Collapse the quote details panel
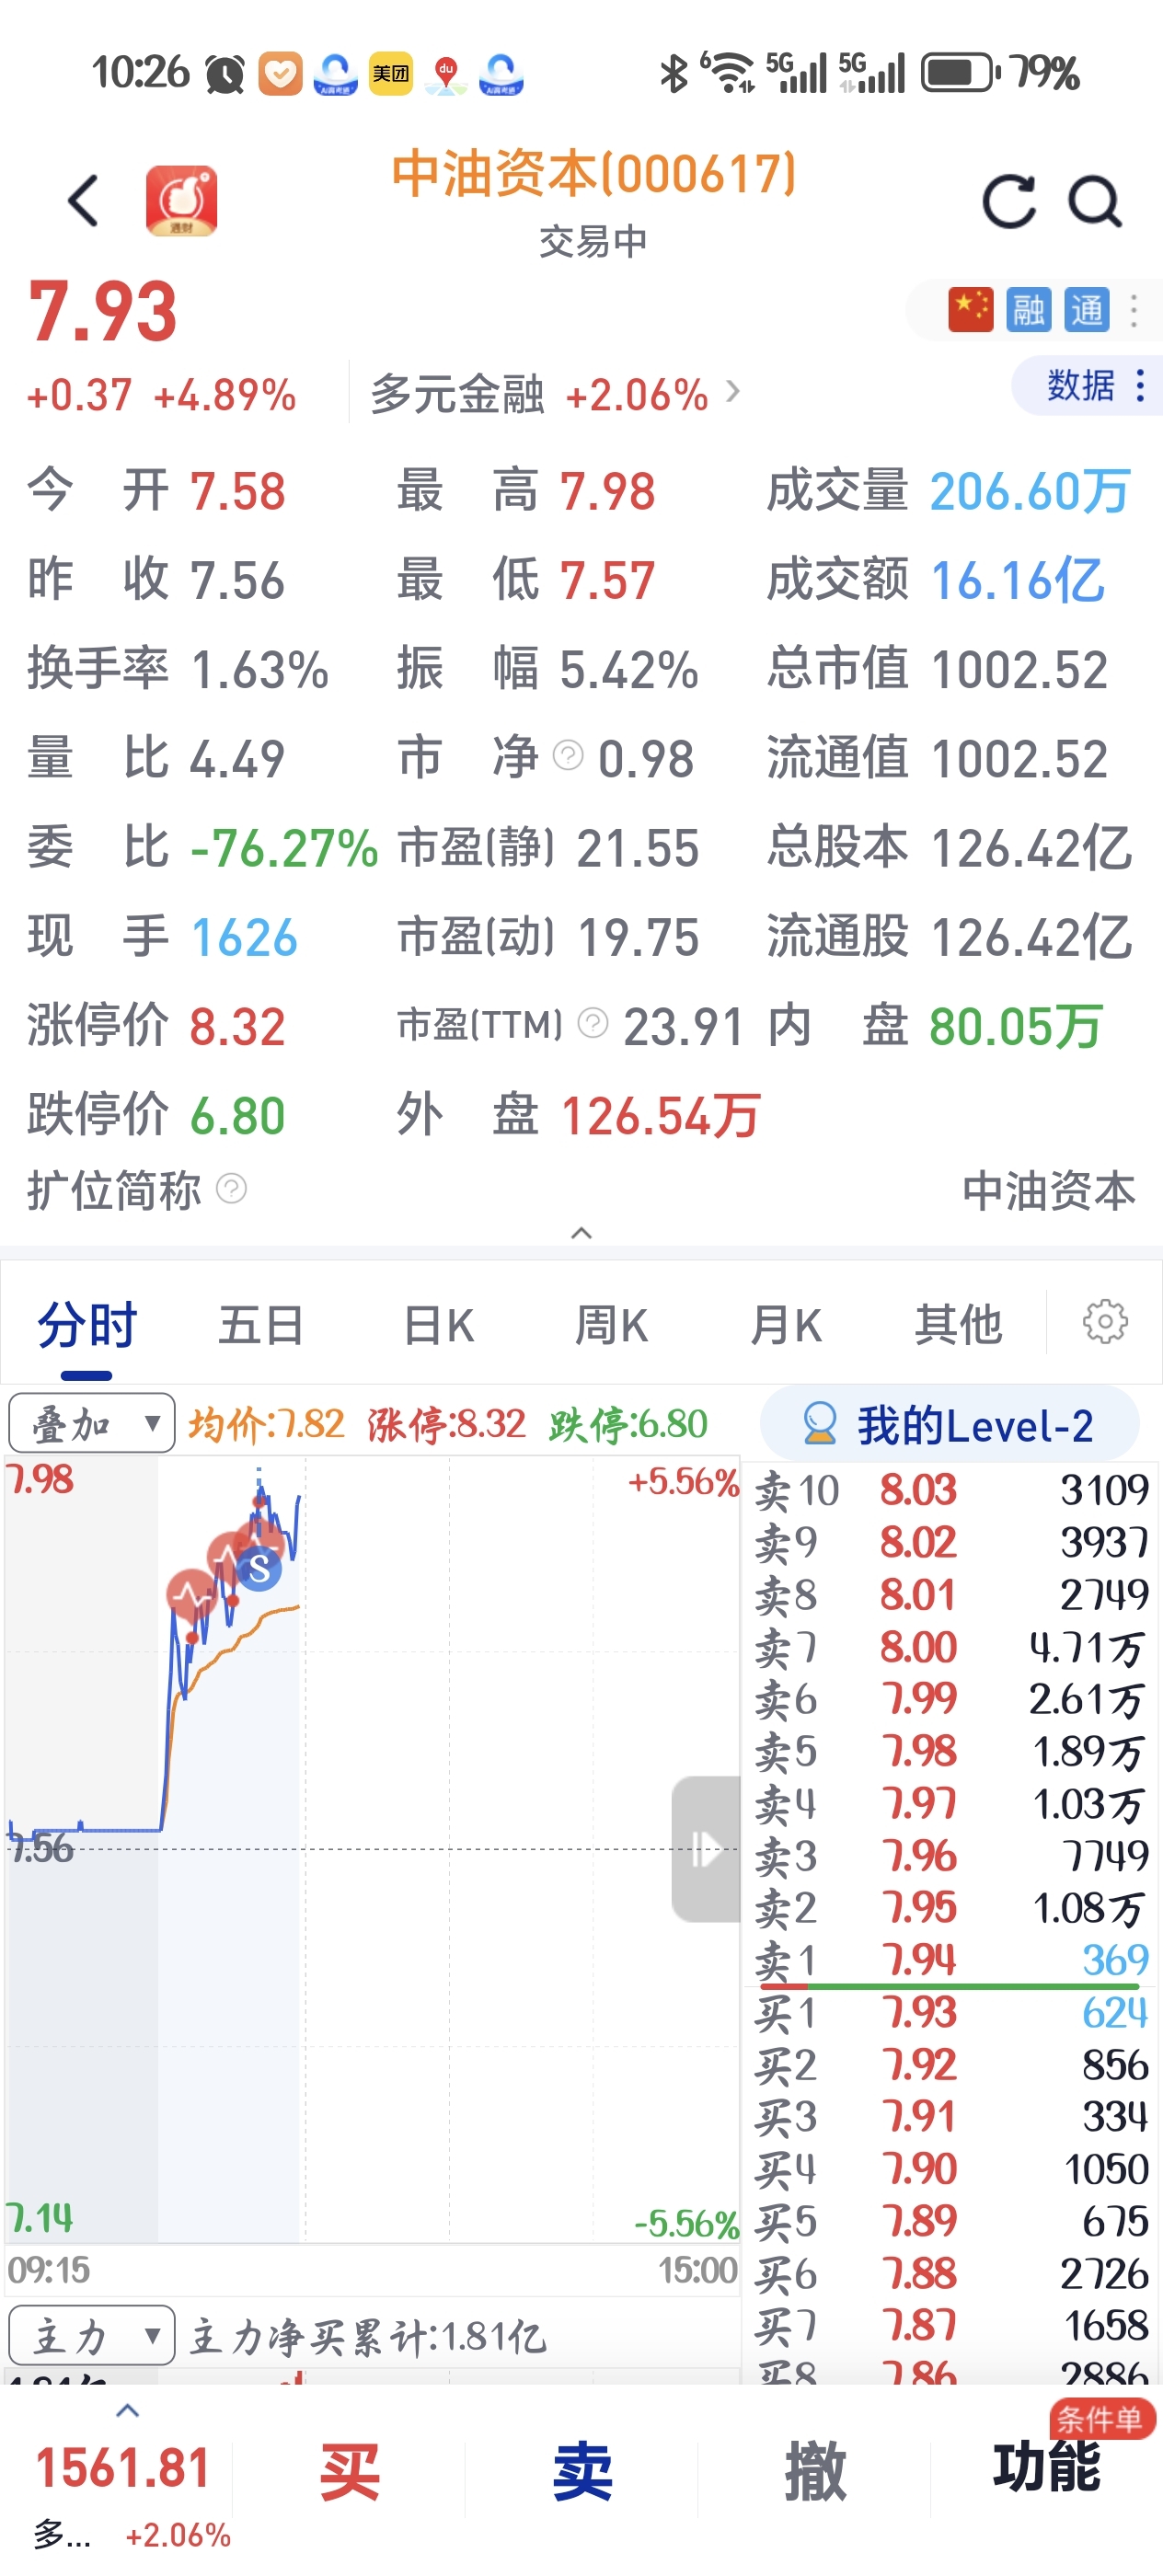This screenshot has height=2576, width=1163. tap(581, 1233)
